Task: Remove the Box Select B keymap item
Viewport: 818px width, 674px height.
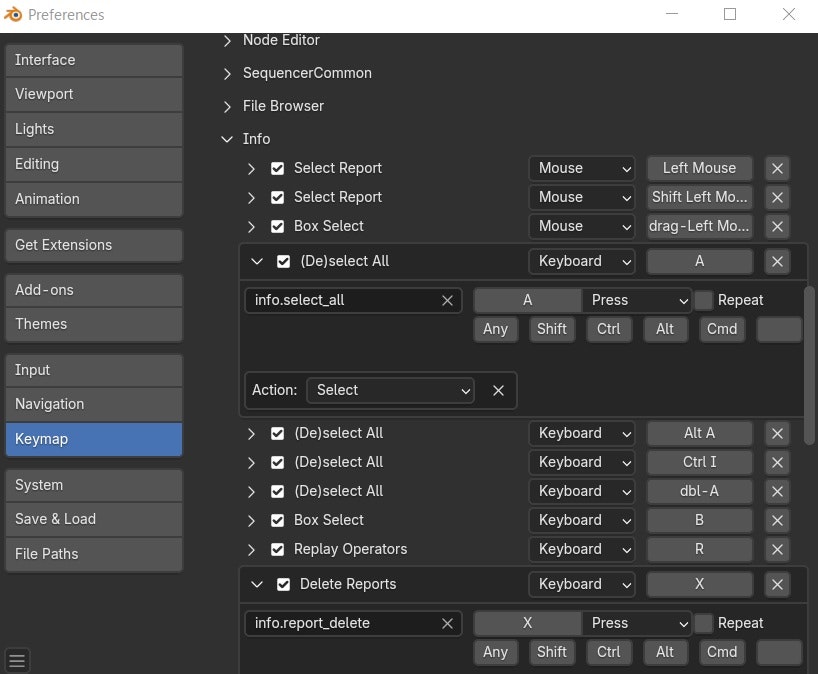Action: (777, 520)
